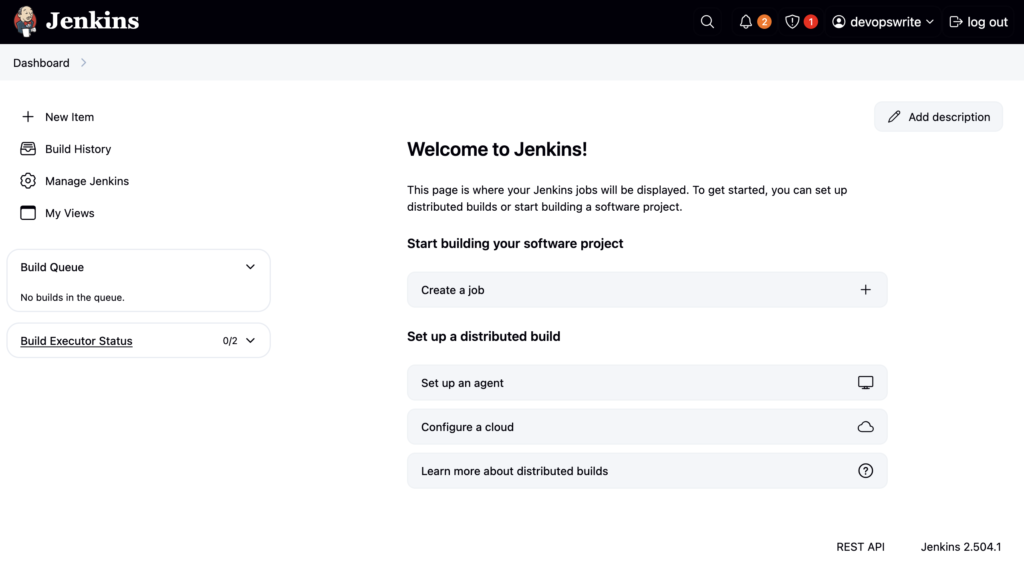
Task: Click red security warning count badge 1
Action: 810,22
